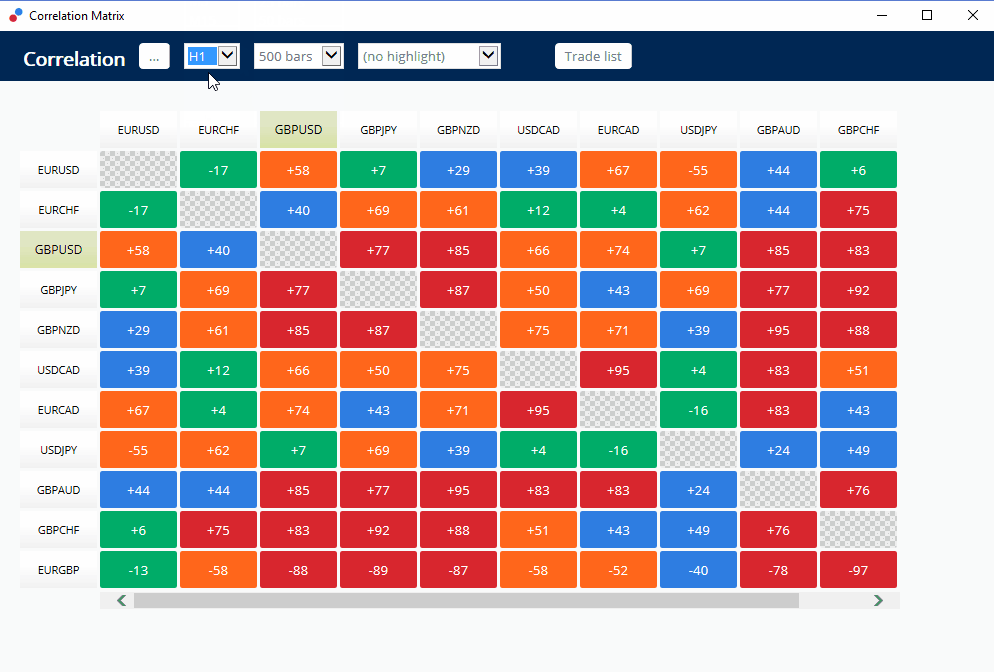Select the GBPUSD column header
This screenshot has width=994, height=672.
tap(298, 130)
